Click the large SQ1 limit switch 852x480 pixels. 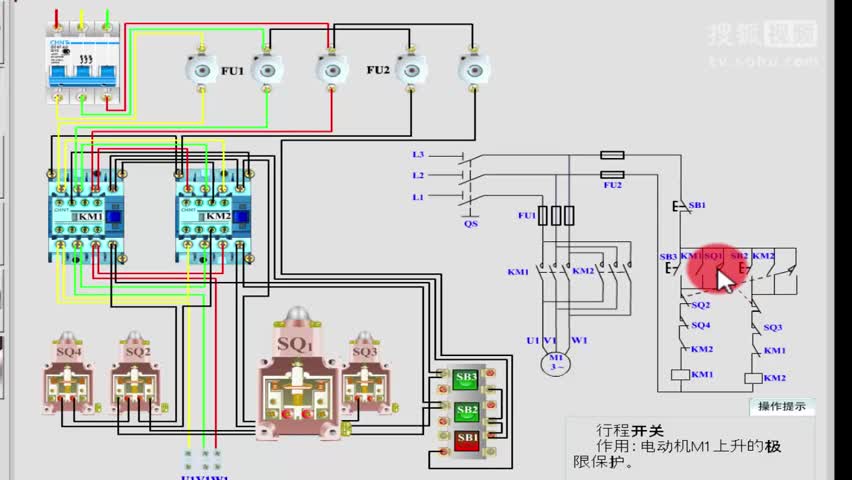tap(299, 375)
